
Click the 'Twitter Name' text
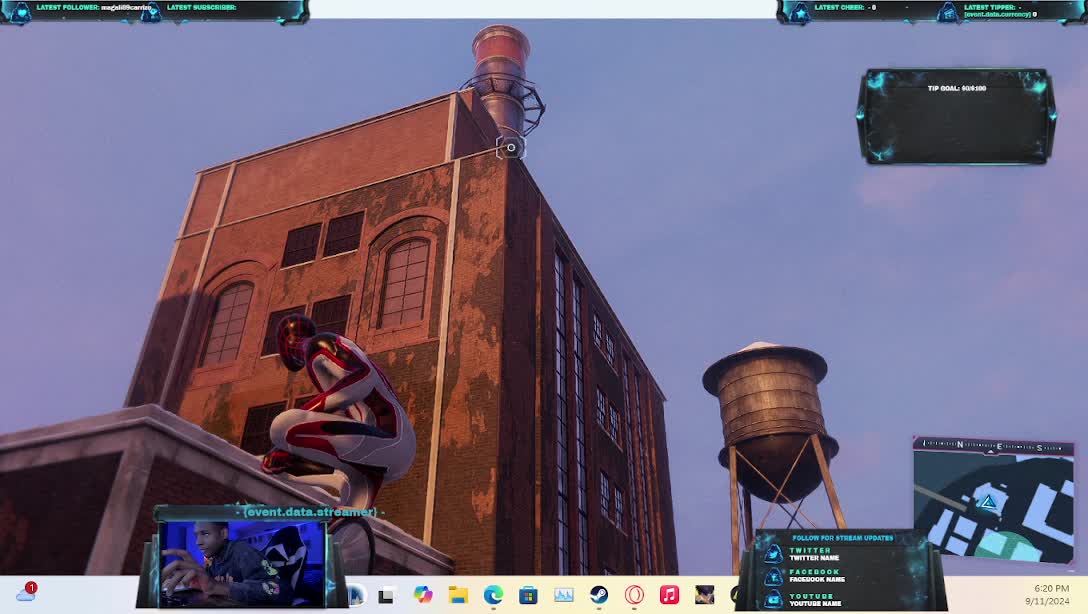click(814, 558)
